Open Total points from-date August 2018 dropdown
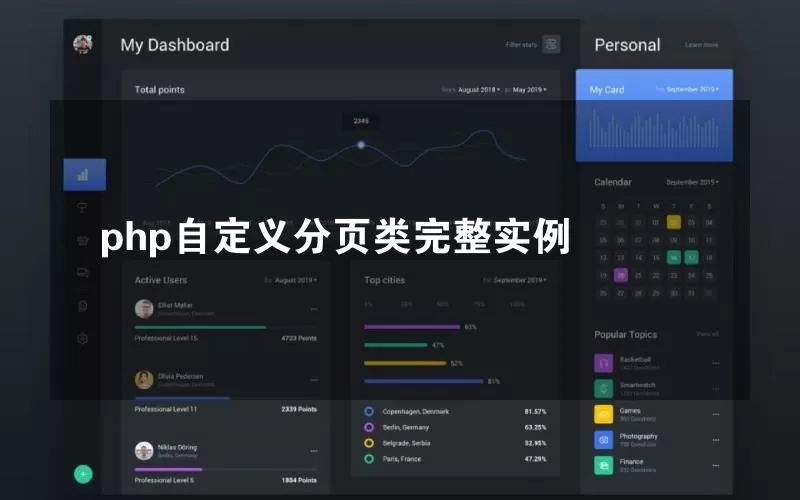 coord(479,90)
